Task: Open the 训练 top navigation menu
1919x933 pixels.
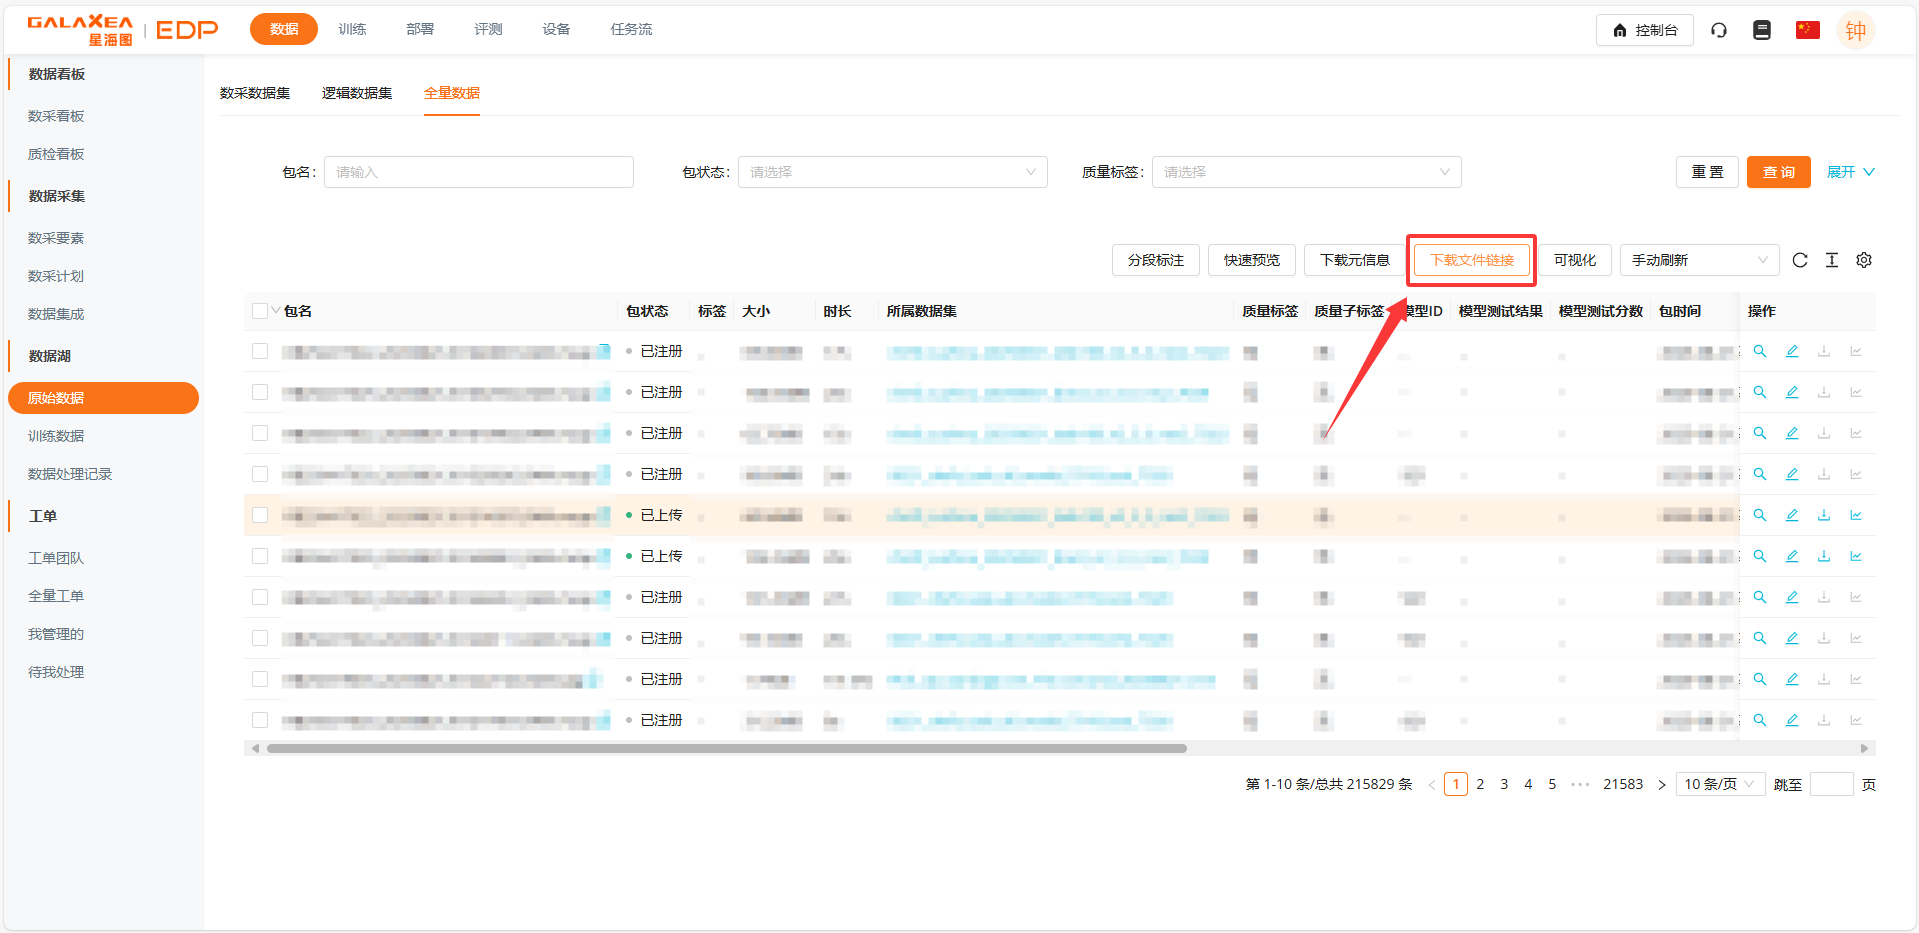Action: pos(352,29)
